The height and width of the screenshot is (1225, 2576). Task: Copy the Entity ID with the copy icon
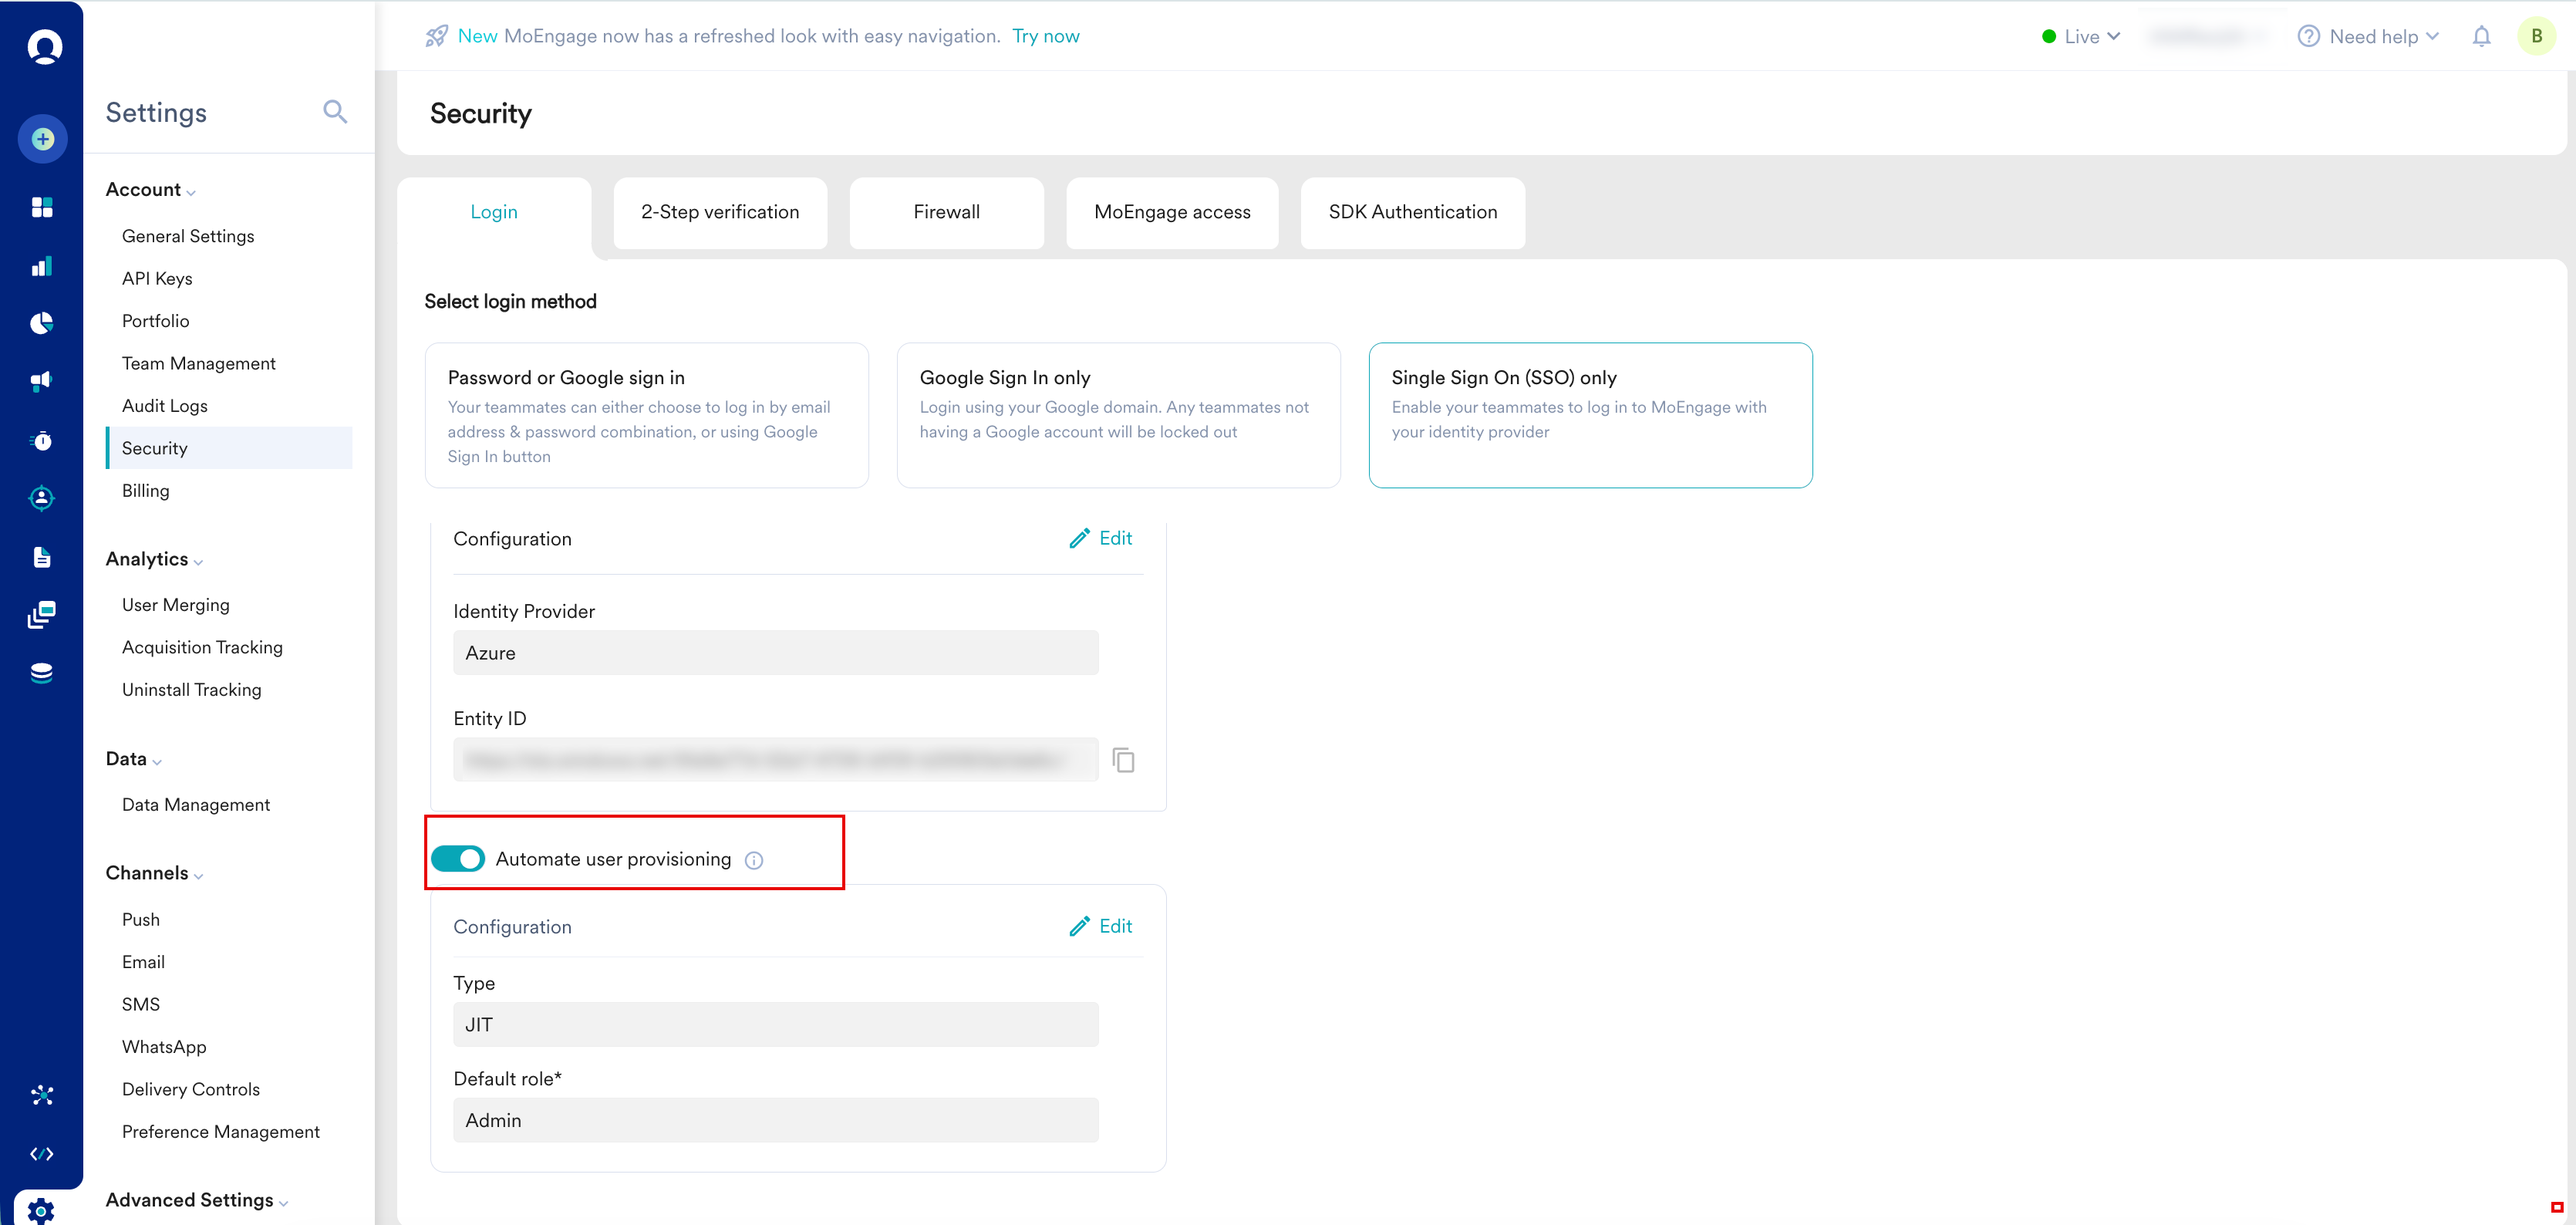click(x=1123, y=760)
